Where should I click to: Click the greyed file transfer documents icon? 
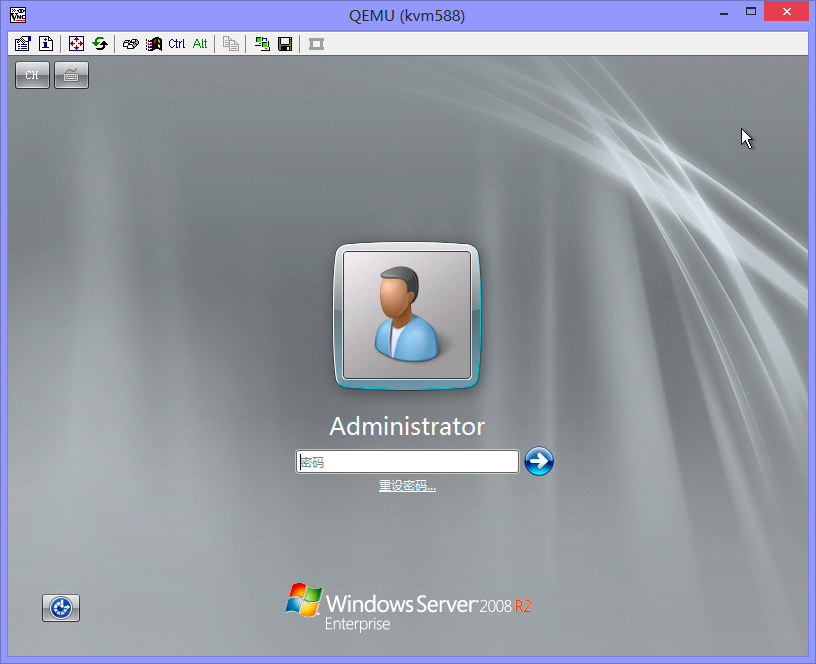click(x=231, y=44)
